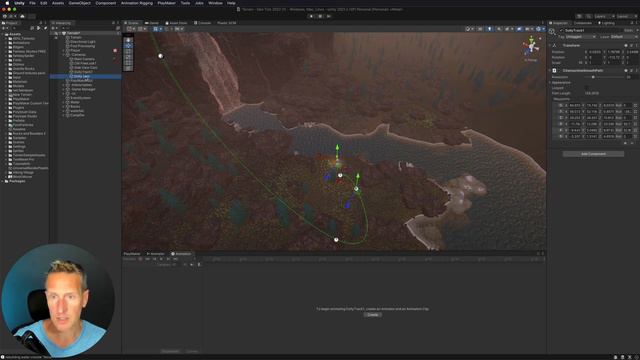Go to last keyframe in Animation window
This screenshot has width=640, height=360.
(175, 259)
